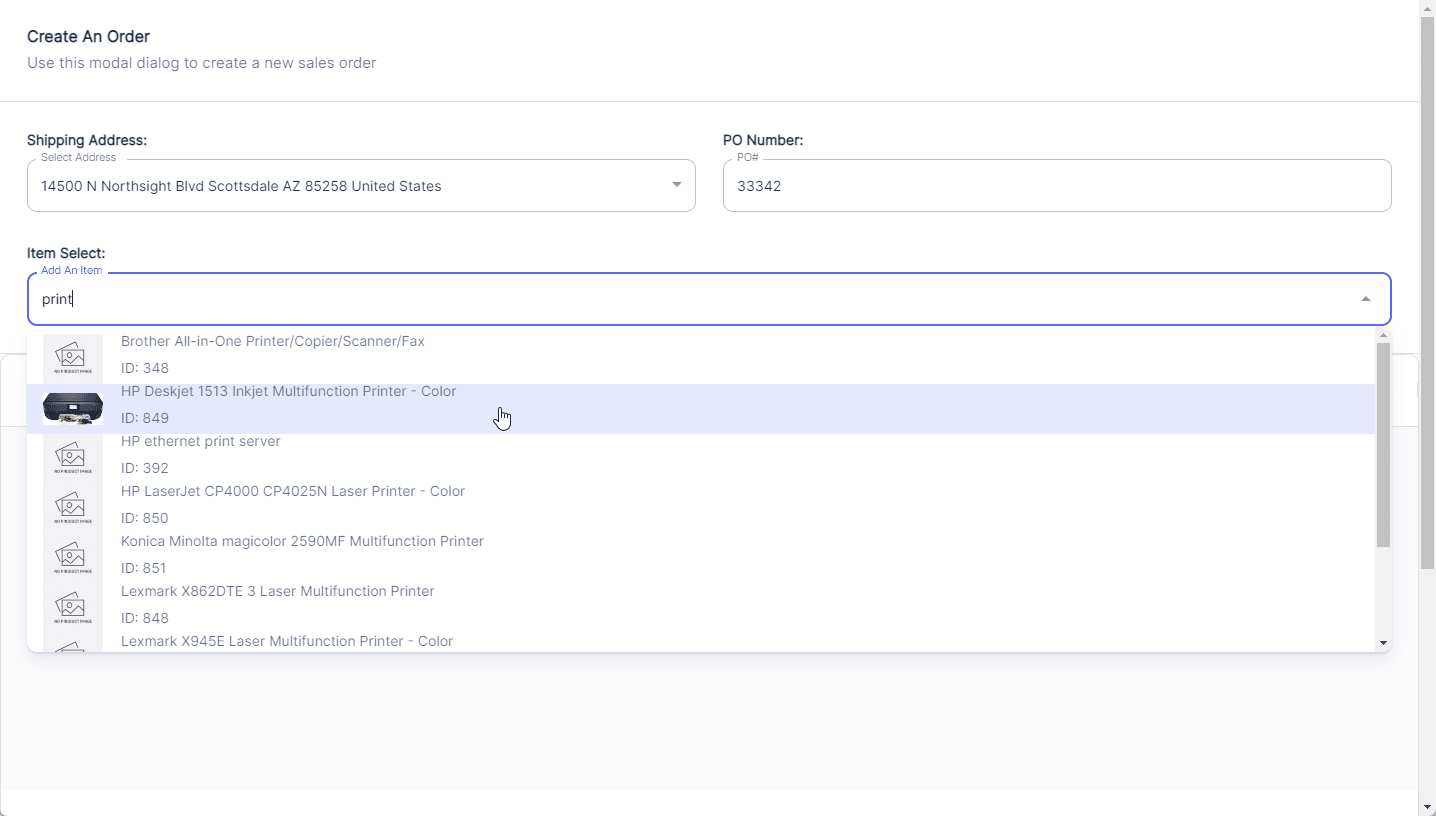Click the item list scrollbar down arrow

[1383, 643]
